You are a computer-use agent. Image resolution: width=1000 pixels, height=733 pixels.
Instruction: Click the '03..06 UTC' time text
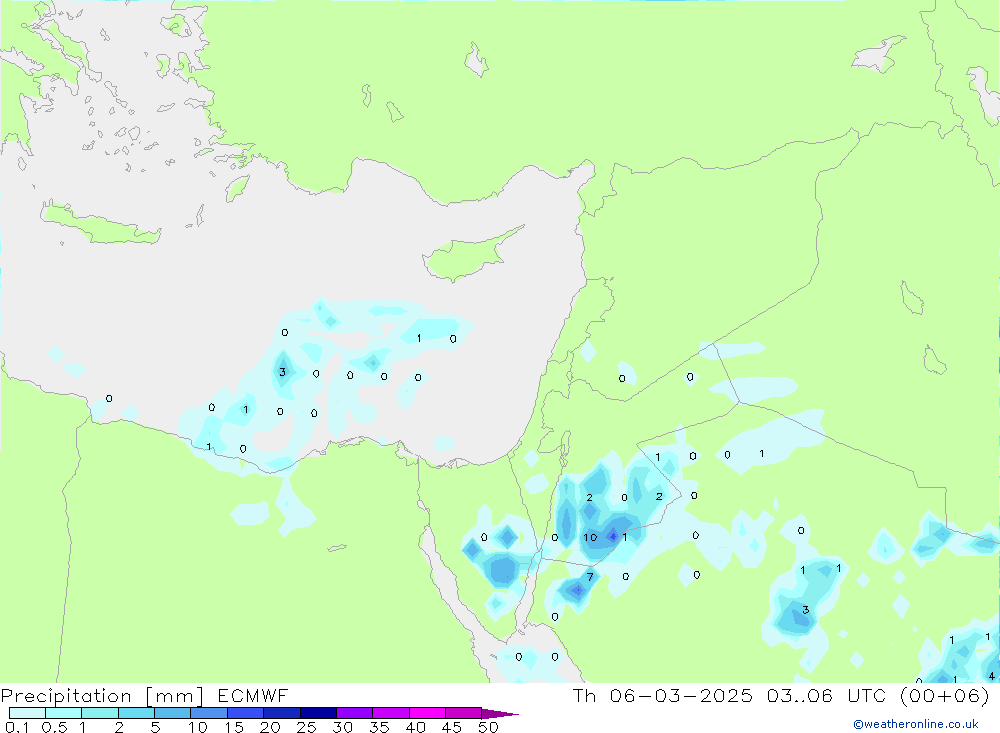[827, 695]
